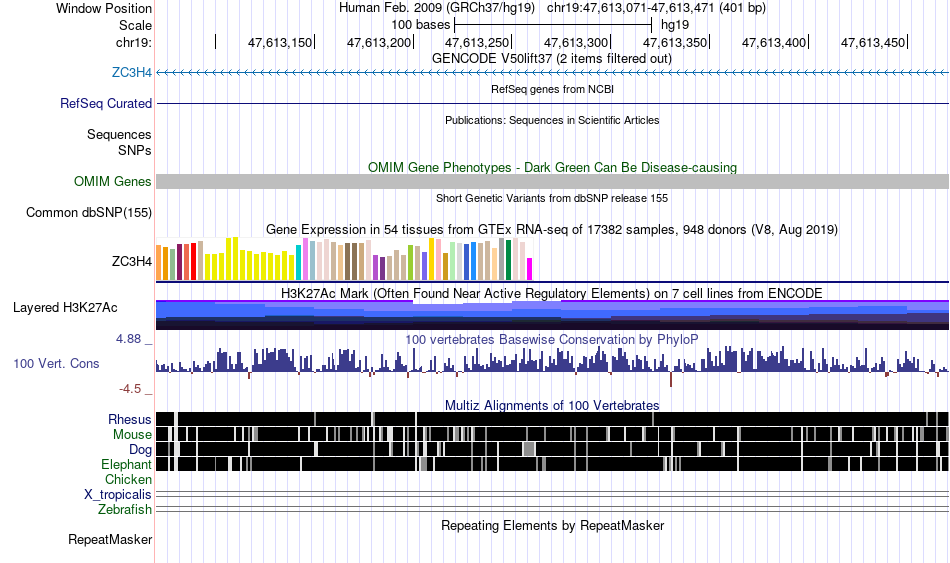The height and width of the screenshot is (563, 950).
Task: Open the RefSeq Curated track label
Action: point(105,104)
